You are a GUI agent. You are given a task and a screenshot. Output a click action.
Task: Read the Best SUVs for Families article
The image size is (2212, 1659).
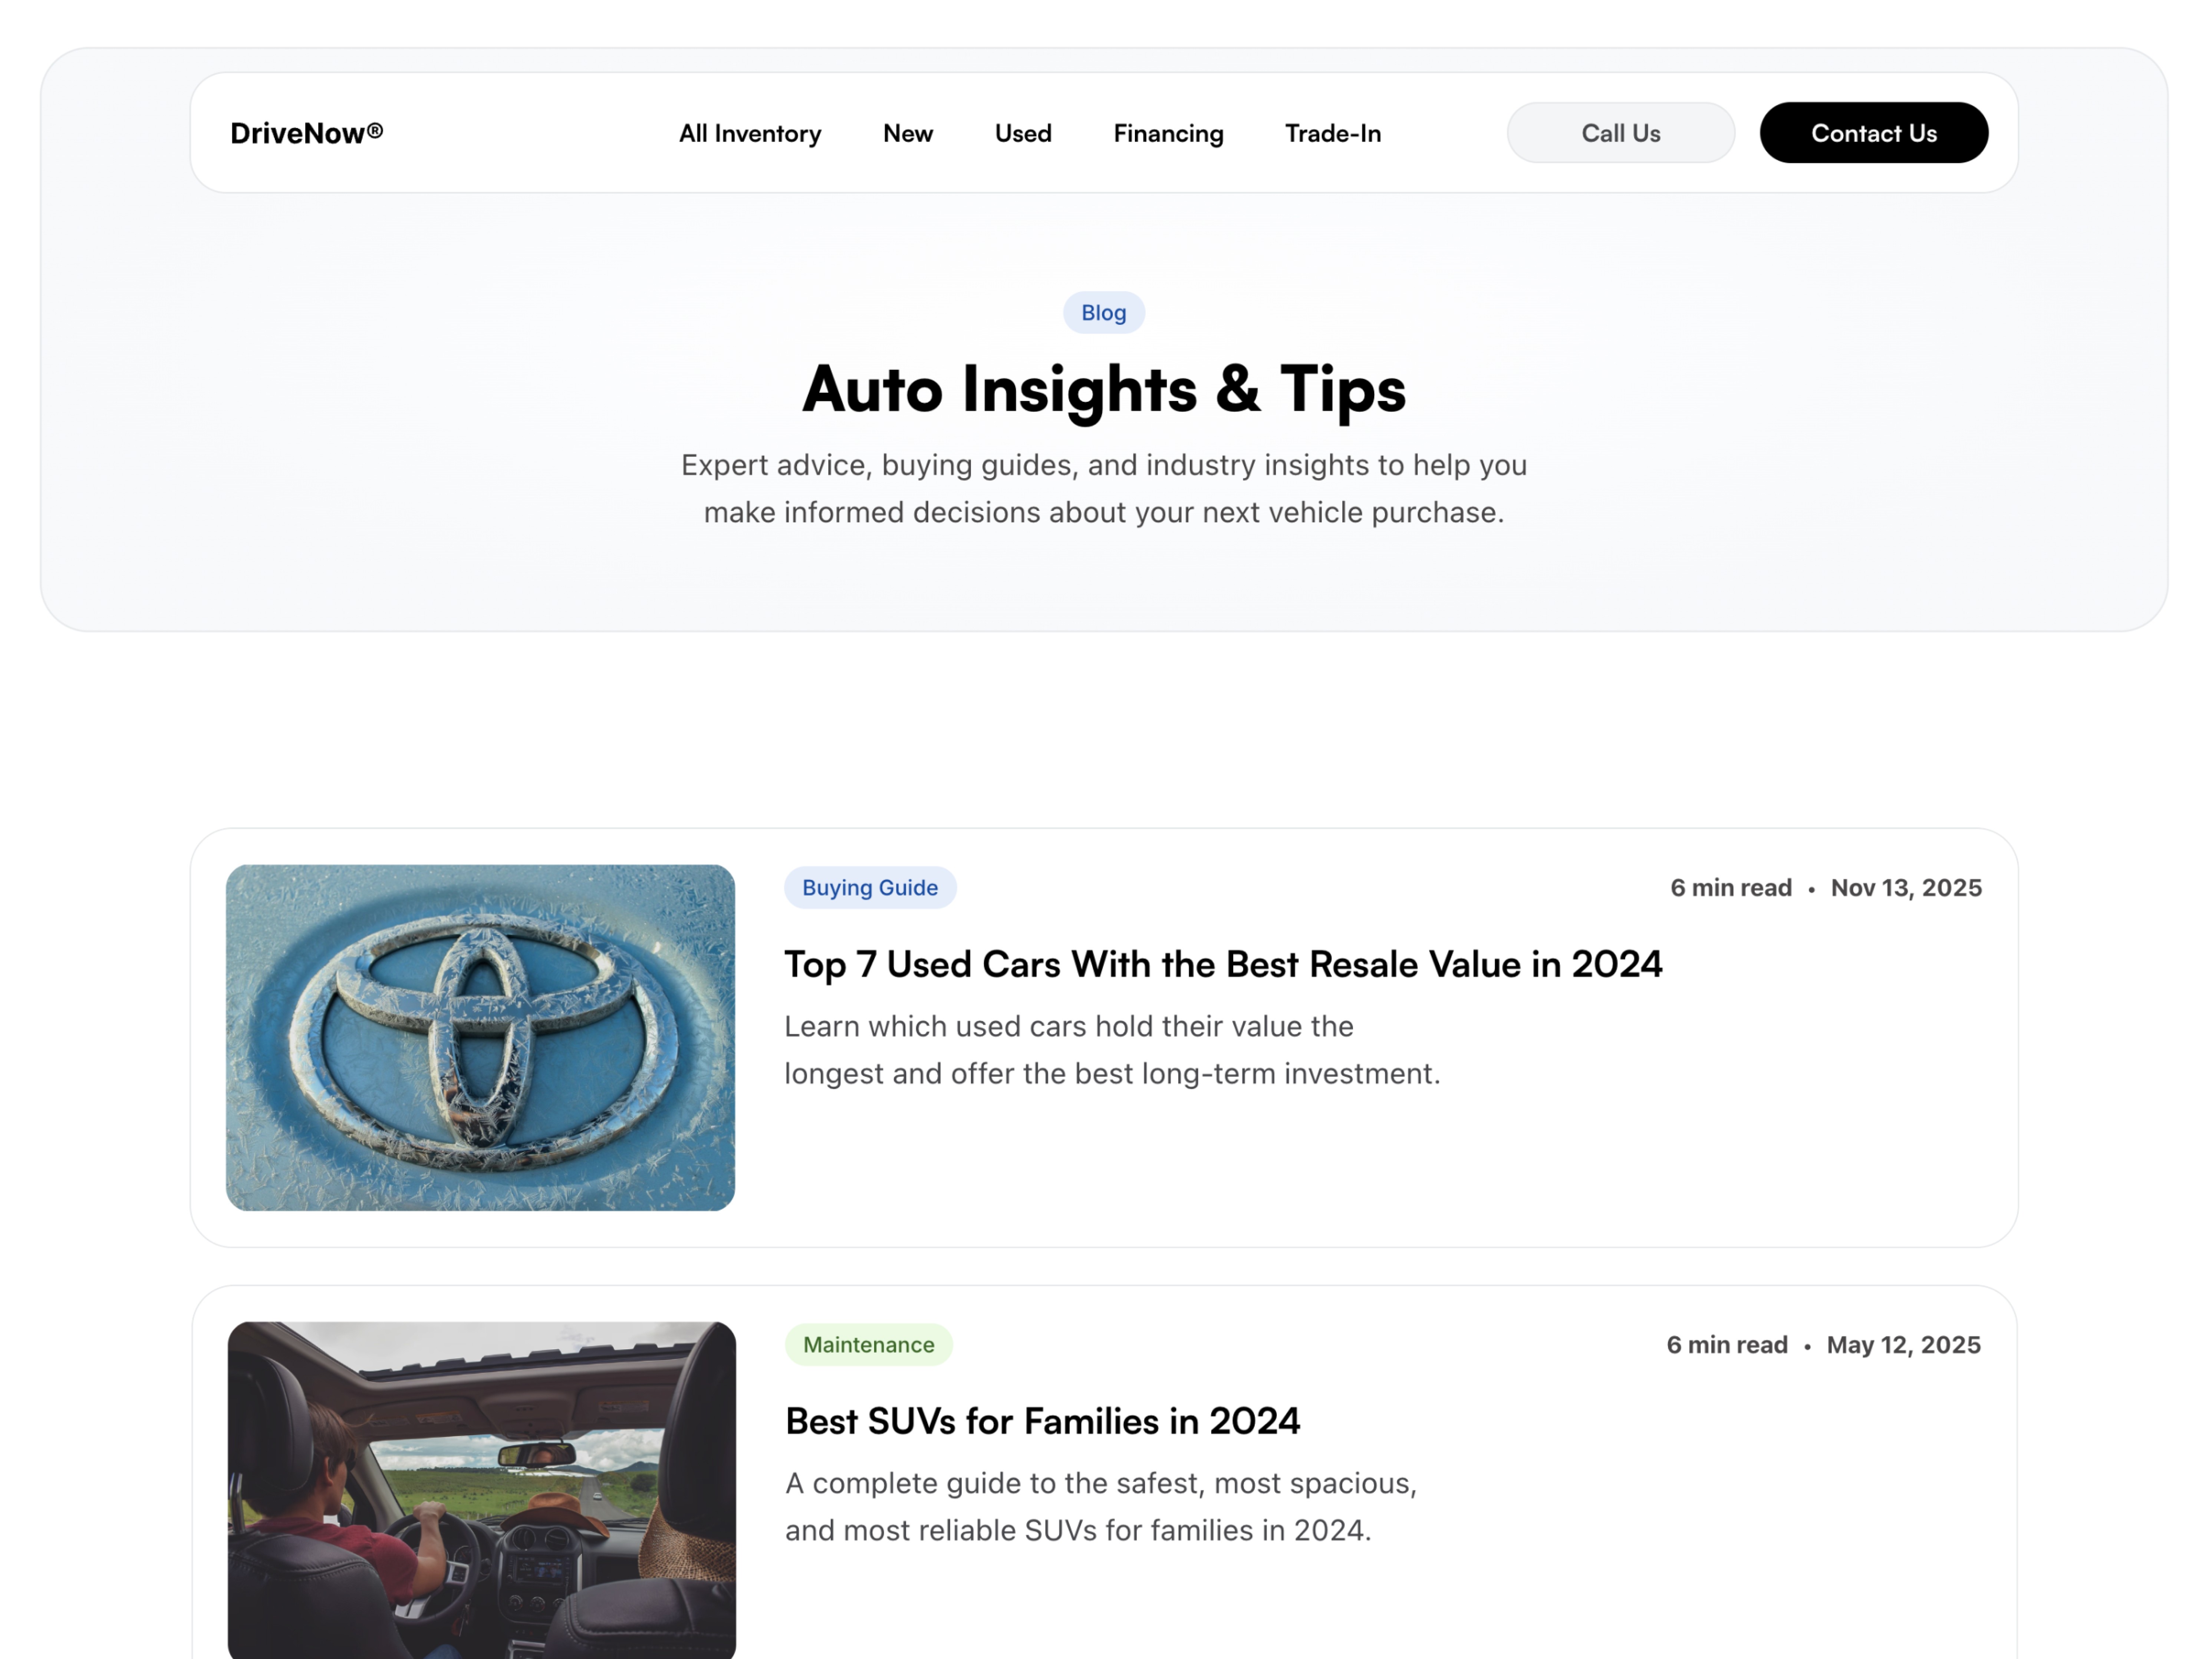tap(1041, 1420)
